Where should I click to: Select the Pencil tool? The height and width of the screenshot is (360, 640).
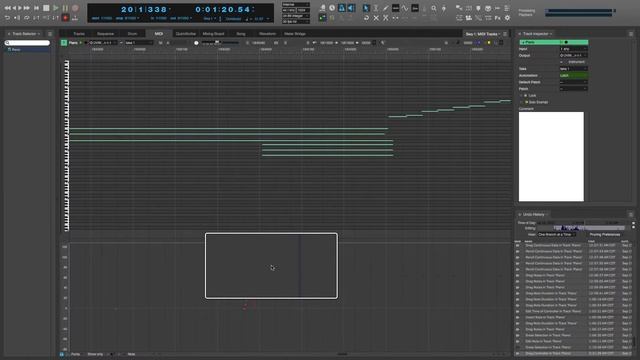(385, 8)
